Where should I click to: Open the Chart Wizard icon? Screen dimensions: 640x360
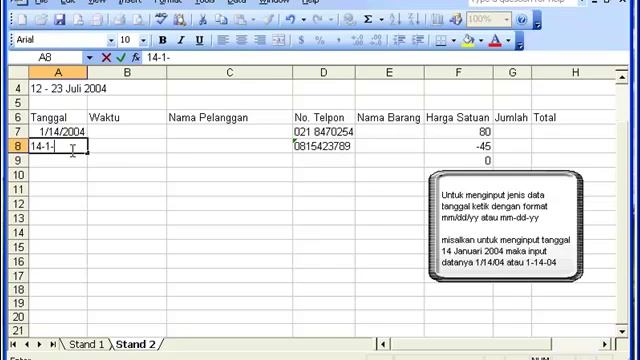(437, 19)
